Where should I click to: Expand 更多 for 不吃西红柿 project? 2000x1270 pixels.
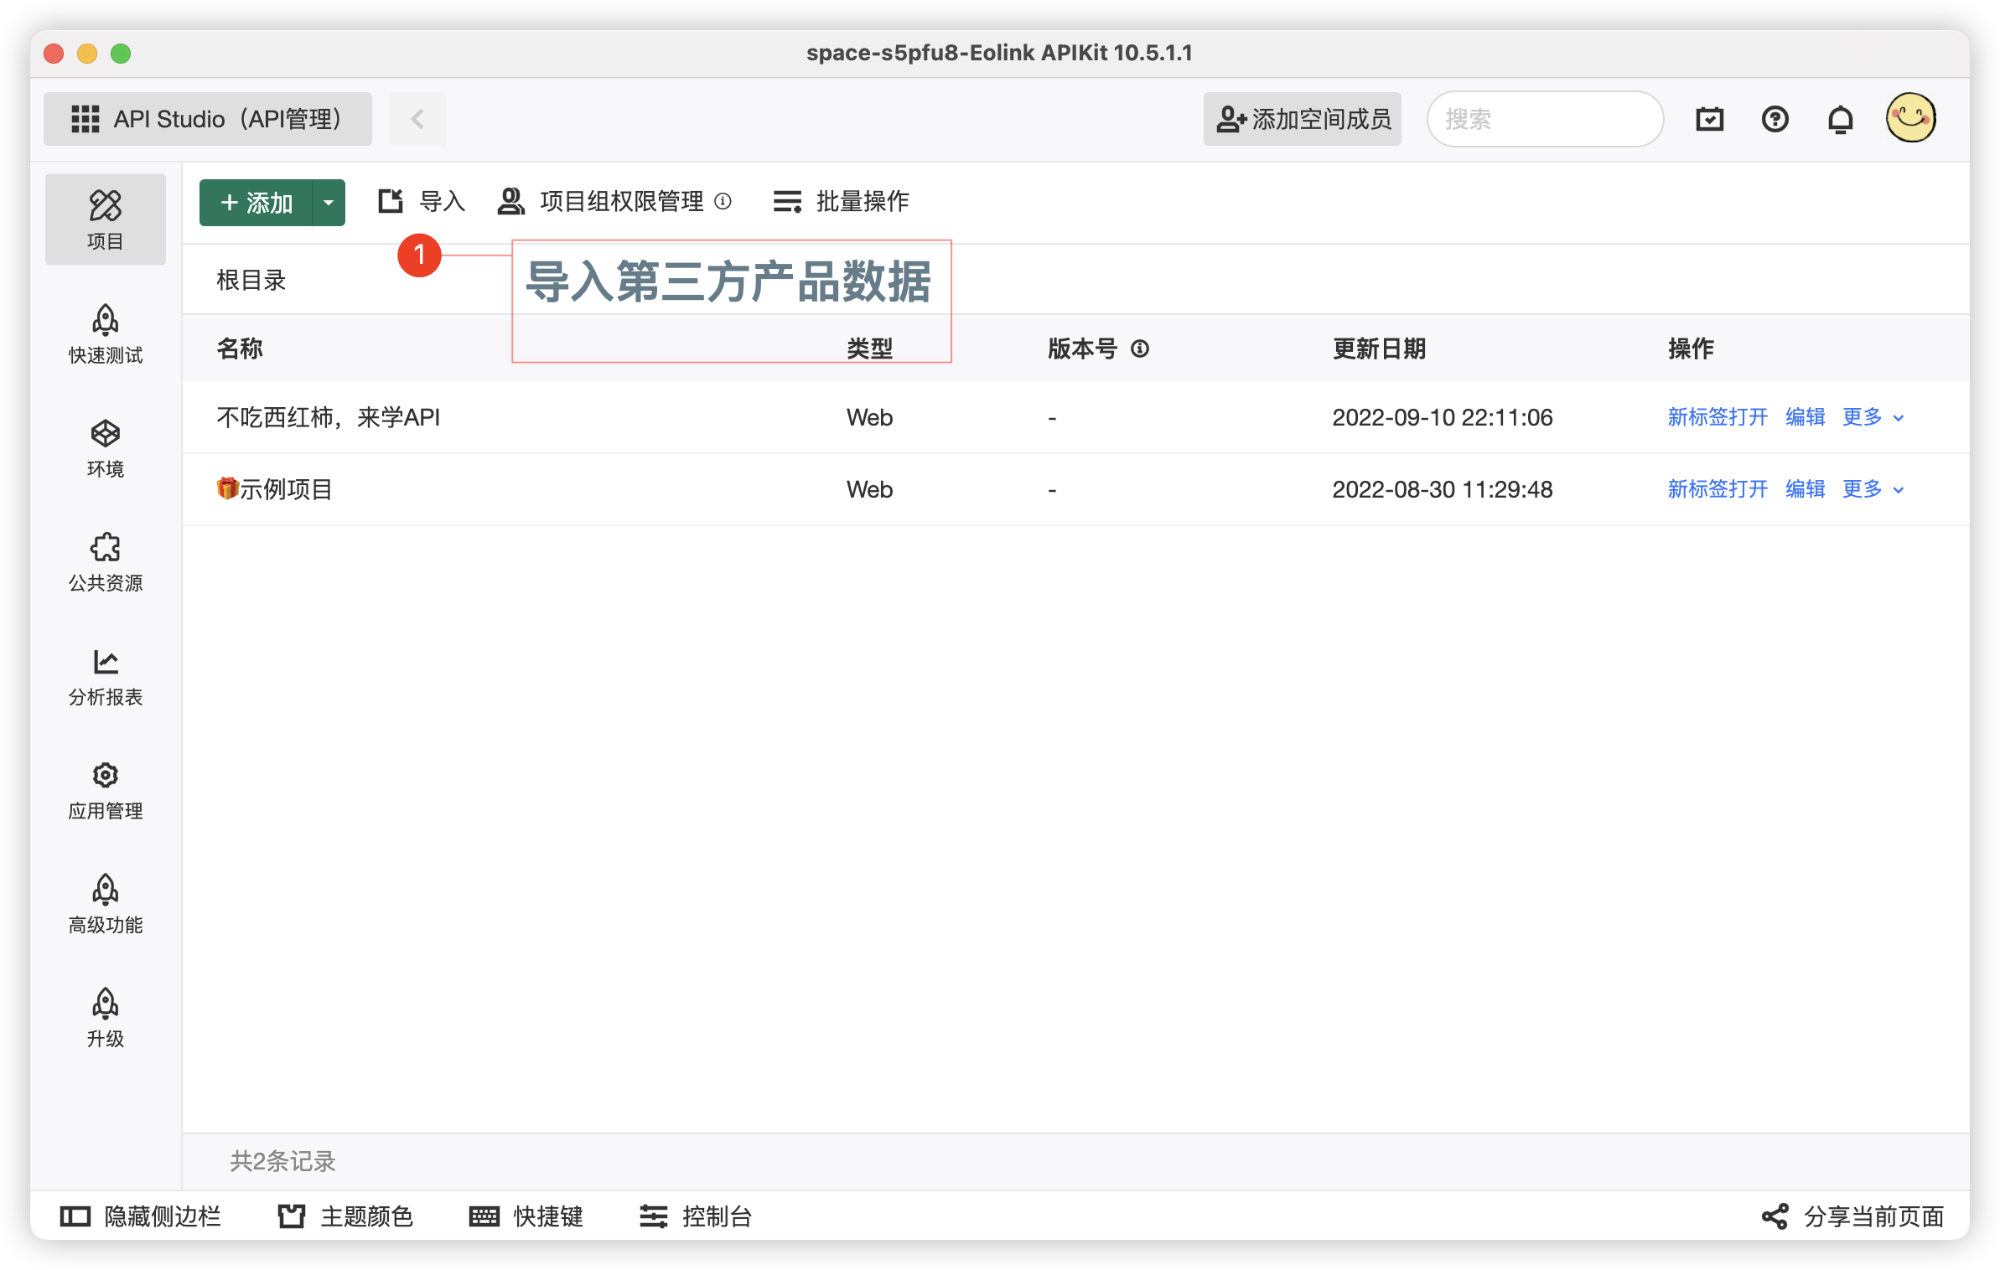click(x=1873, y=417)
